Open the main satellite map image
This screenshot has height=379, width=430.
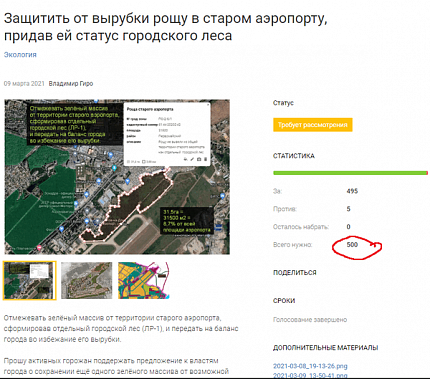[117, 177]
